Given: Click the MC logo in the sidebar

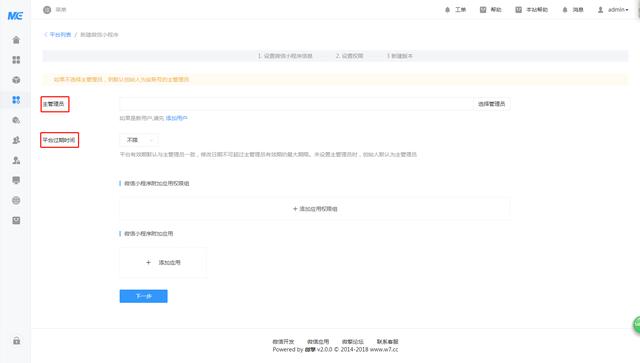Looking at the screenshot, I should pyautogui.click(x=16, y=16).
